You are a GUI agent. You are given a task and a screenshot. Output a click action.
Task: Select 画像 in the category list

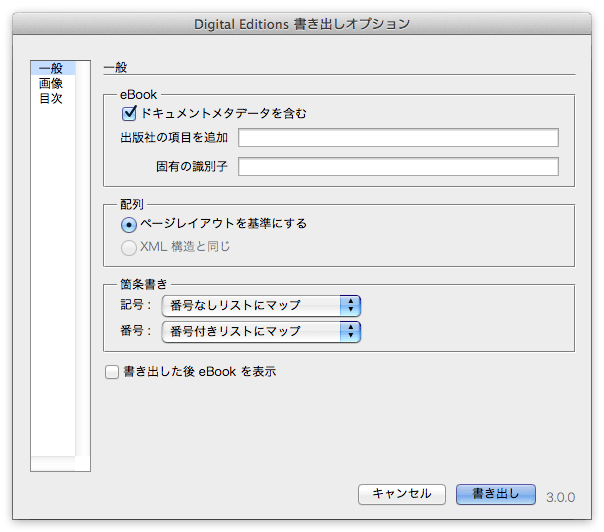coord(50,83)
